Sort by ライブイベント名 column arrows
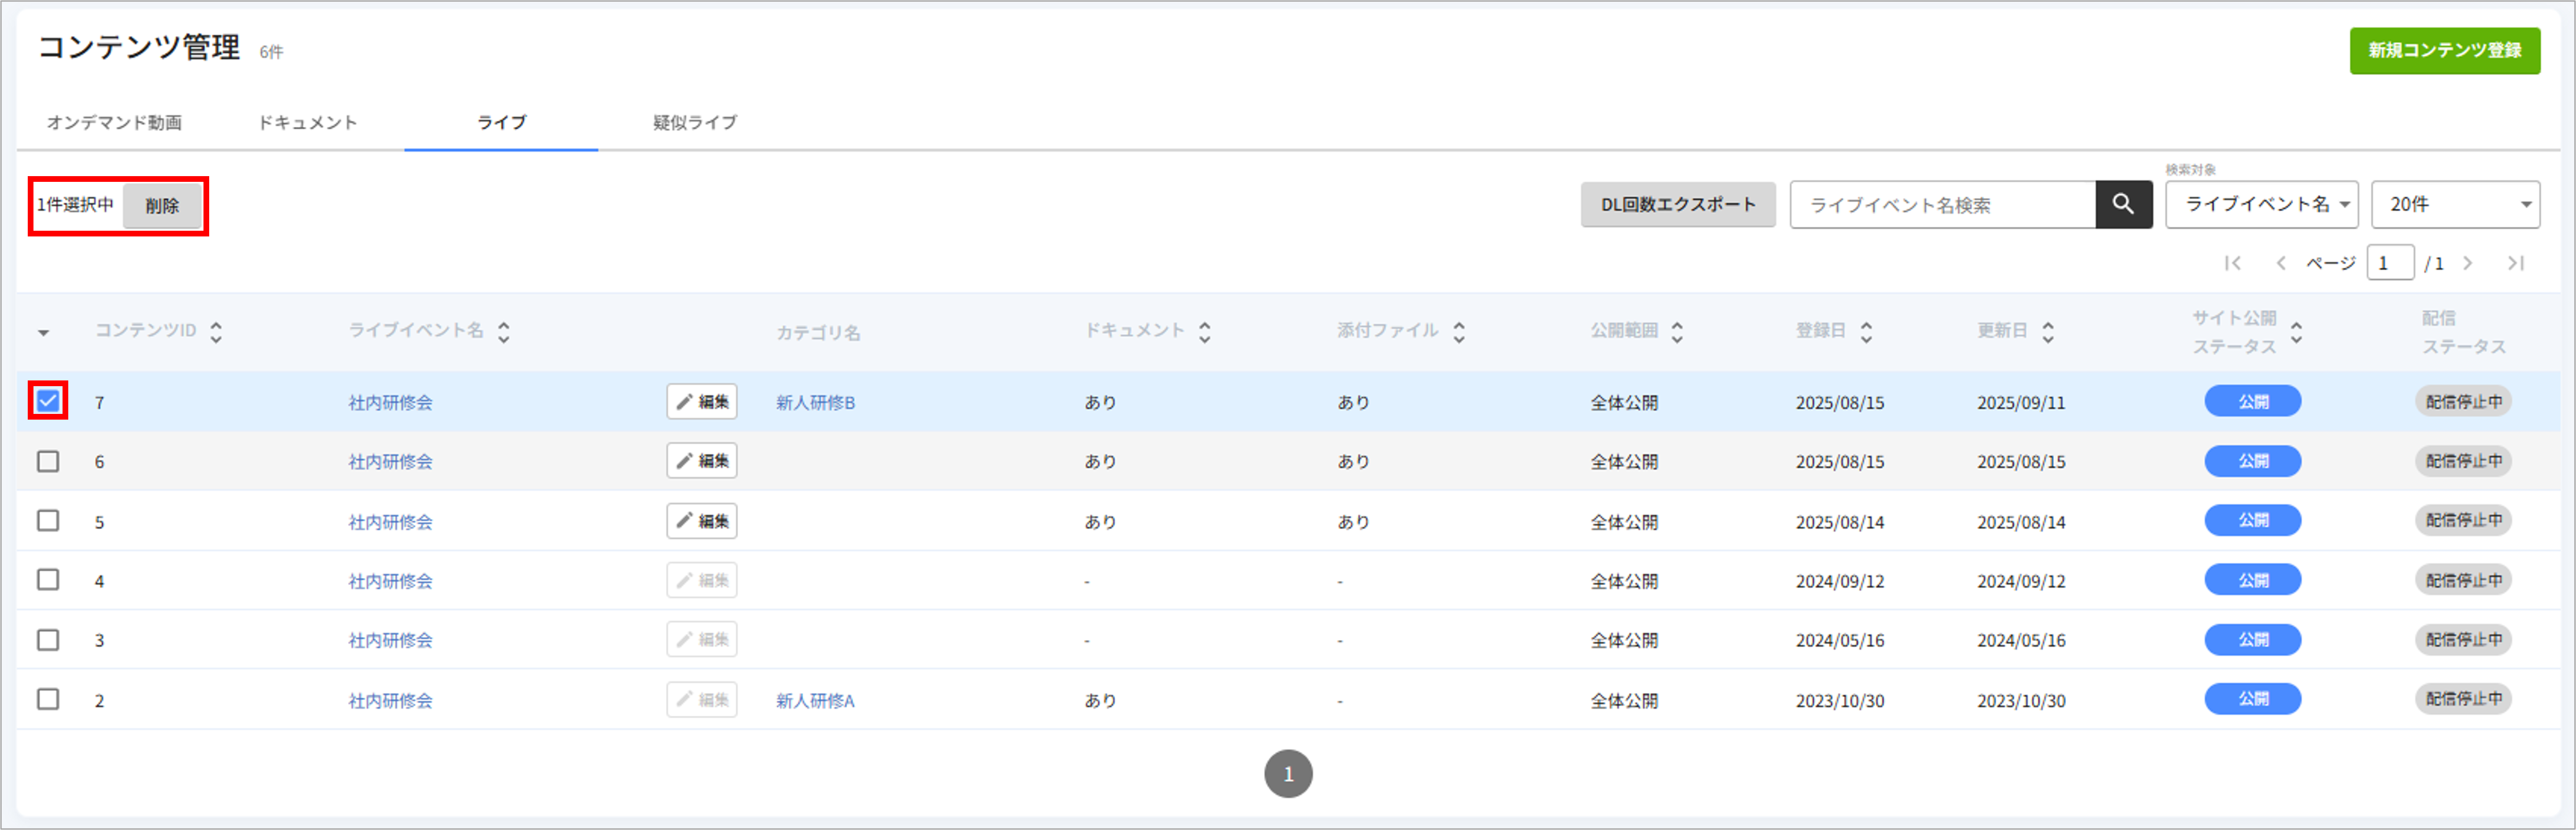The width and height of the screenshot is (2576, 830). click(x=504, y=332)
